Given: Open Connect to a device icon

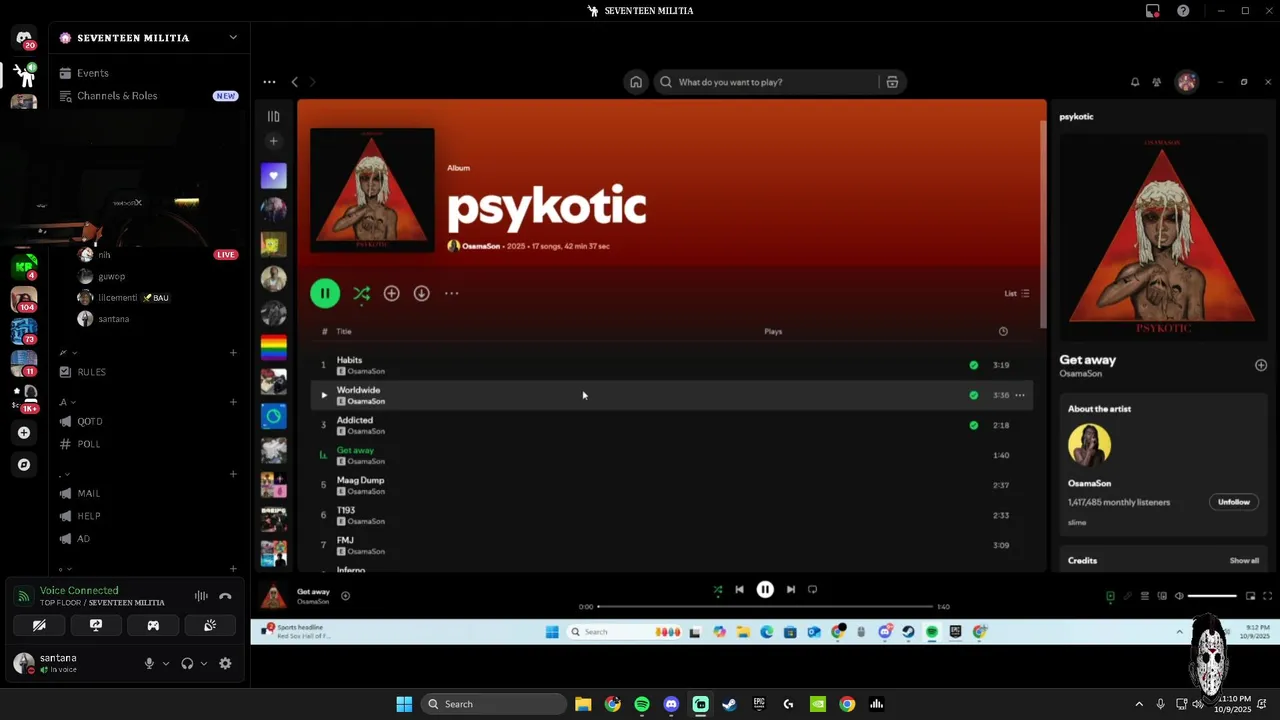Looking at the screenshot, I should tap(1162, 596).
